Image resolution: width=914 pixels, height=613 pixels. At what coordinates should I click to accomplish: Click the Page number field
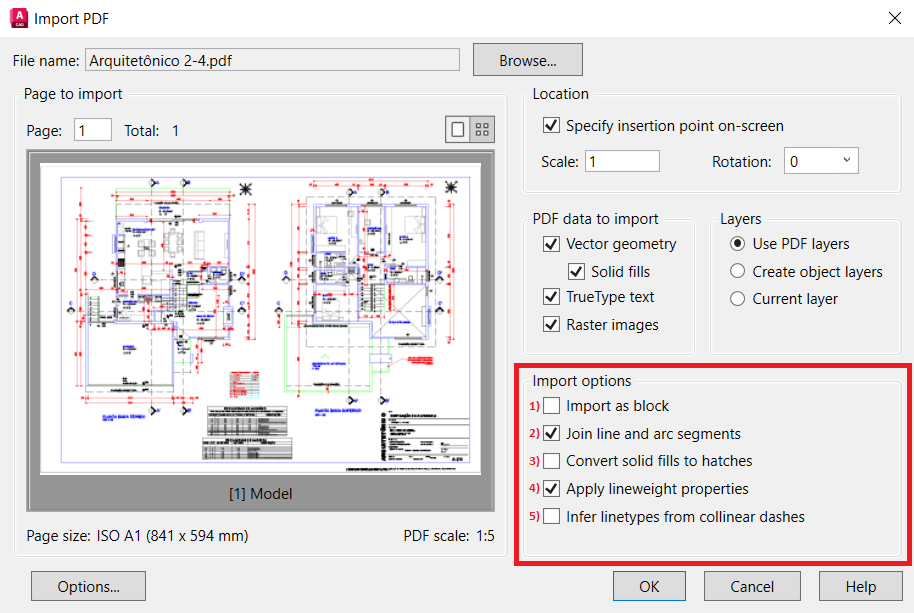pos(93,130)
